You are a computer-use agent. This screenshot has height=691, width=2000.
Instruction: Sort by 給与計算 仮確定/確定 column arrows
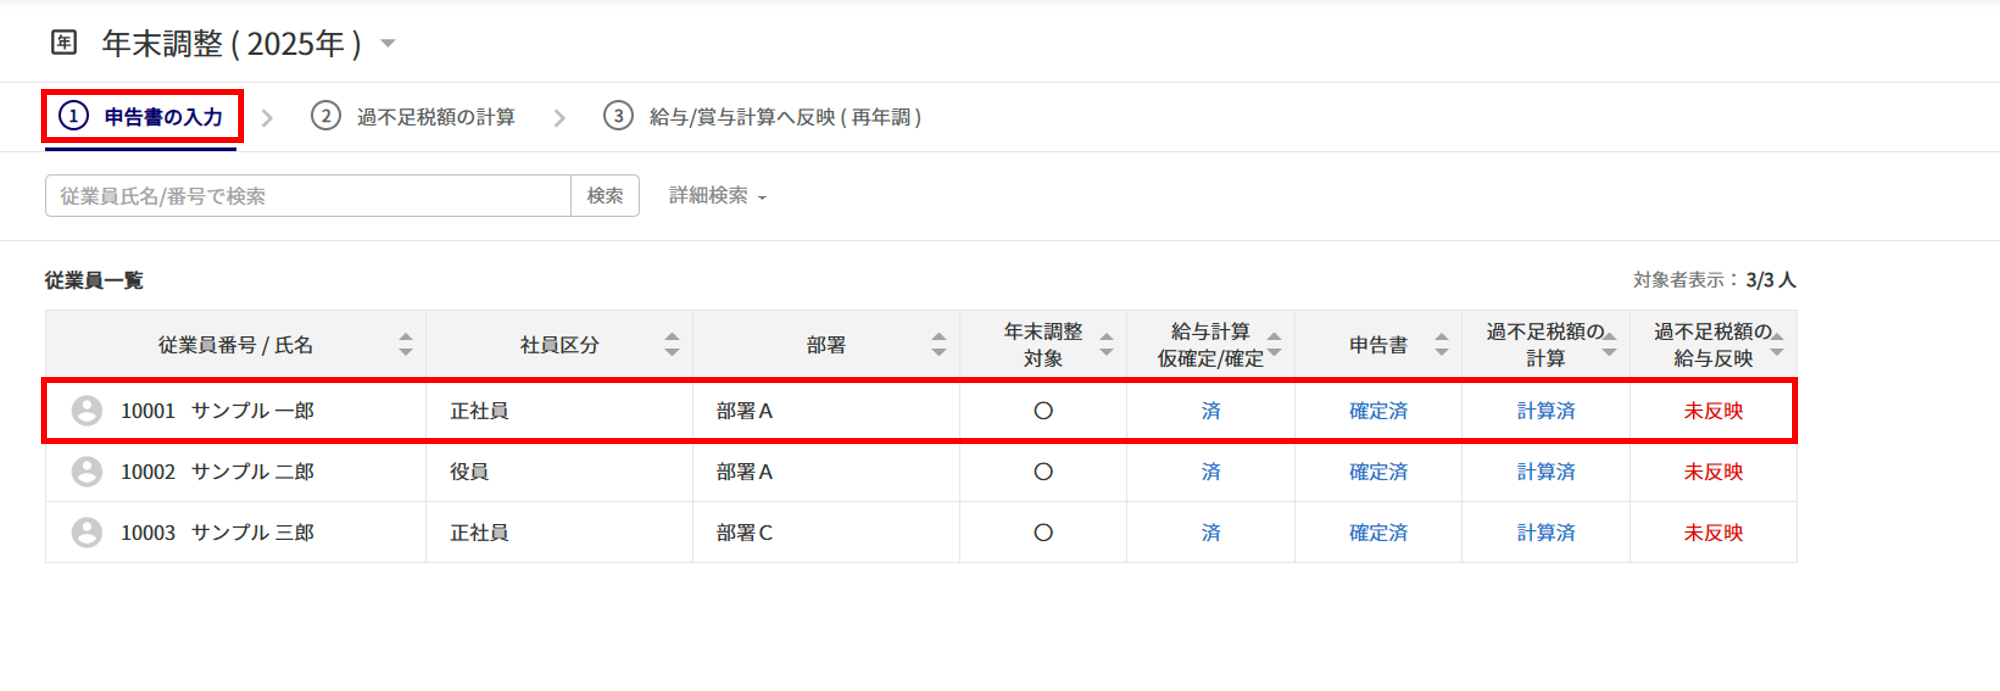[1274, 345]
